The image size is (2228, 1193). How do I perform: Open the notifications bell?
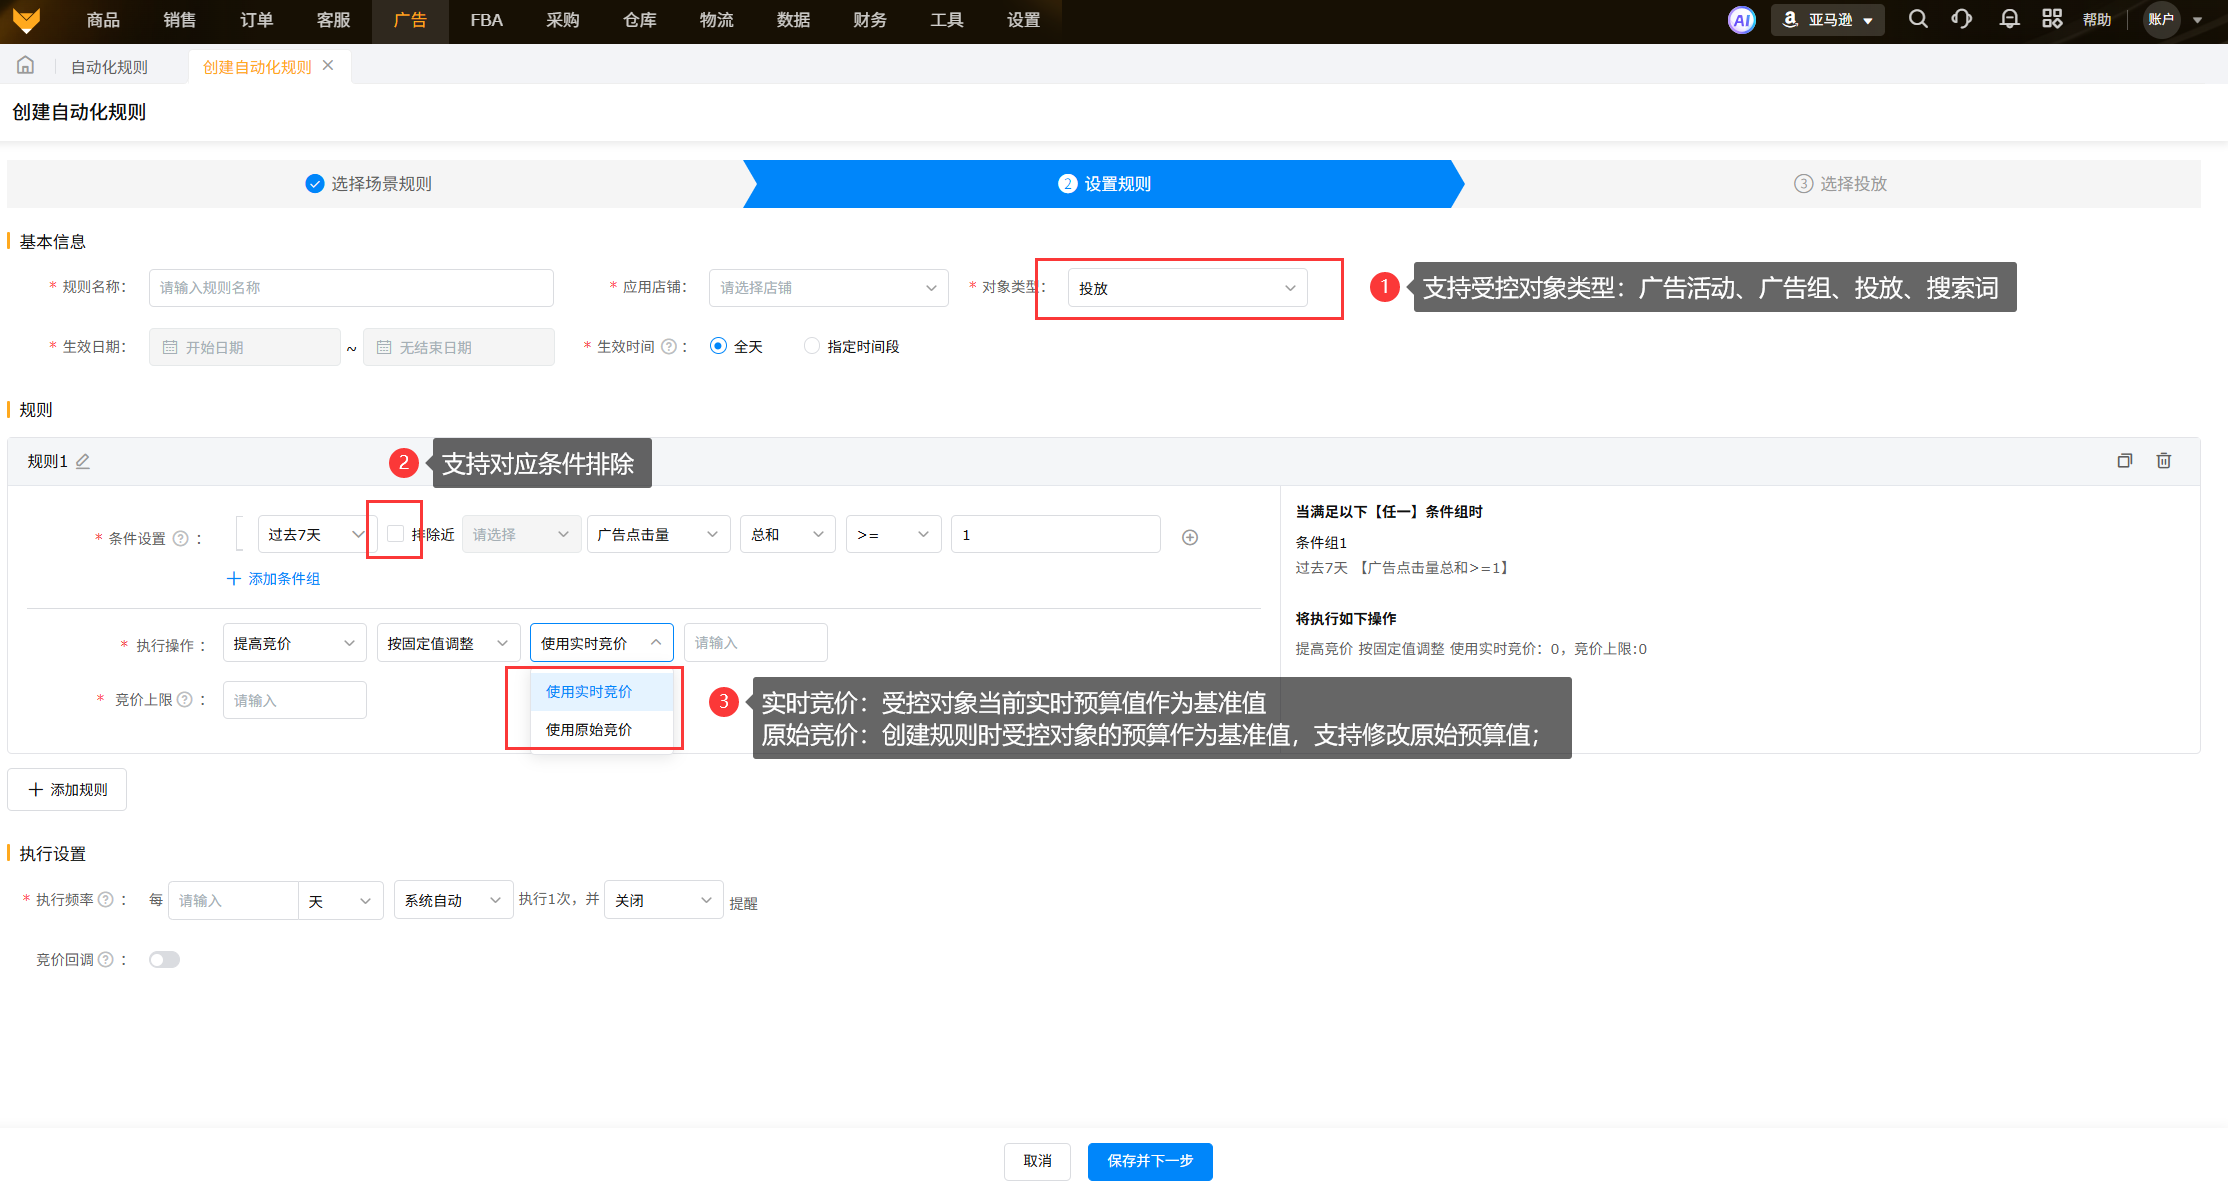(x=2008, y=19)
